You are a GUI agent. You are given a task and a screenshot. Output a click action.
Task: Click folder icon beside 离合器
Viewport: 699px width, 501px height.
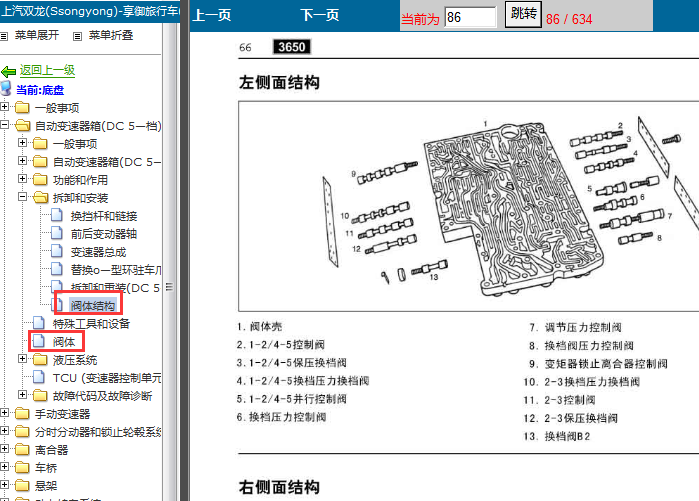tap(22, 449)
